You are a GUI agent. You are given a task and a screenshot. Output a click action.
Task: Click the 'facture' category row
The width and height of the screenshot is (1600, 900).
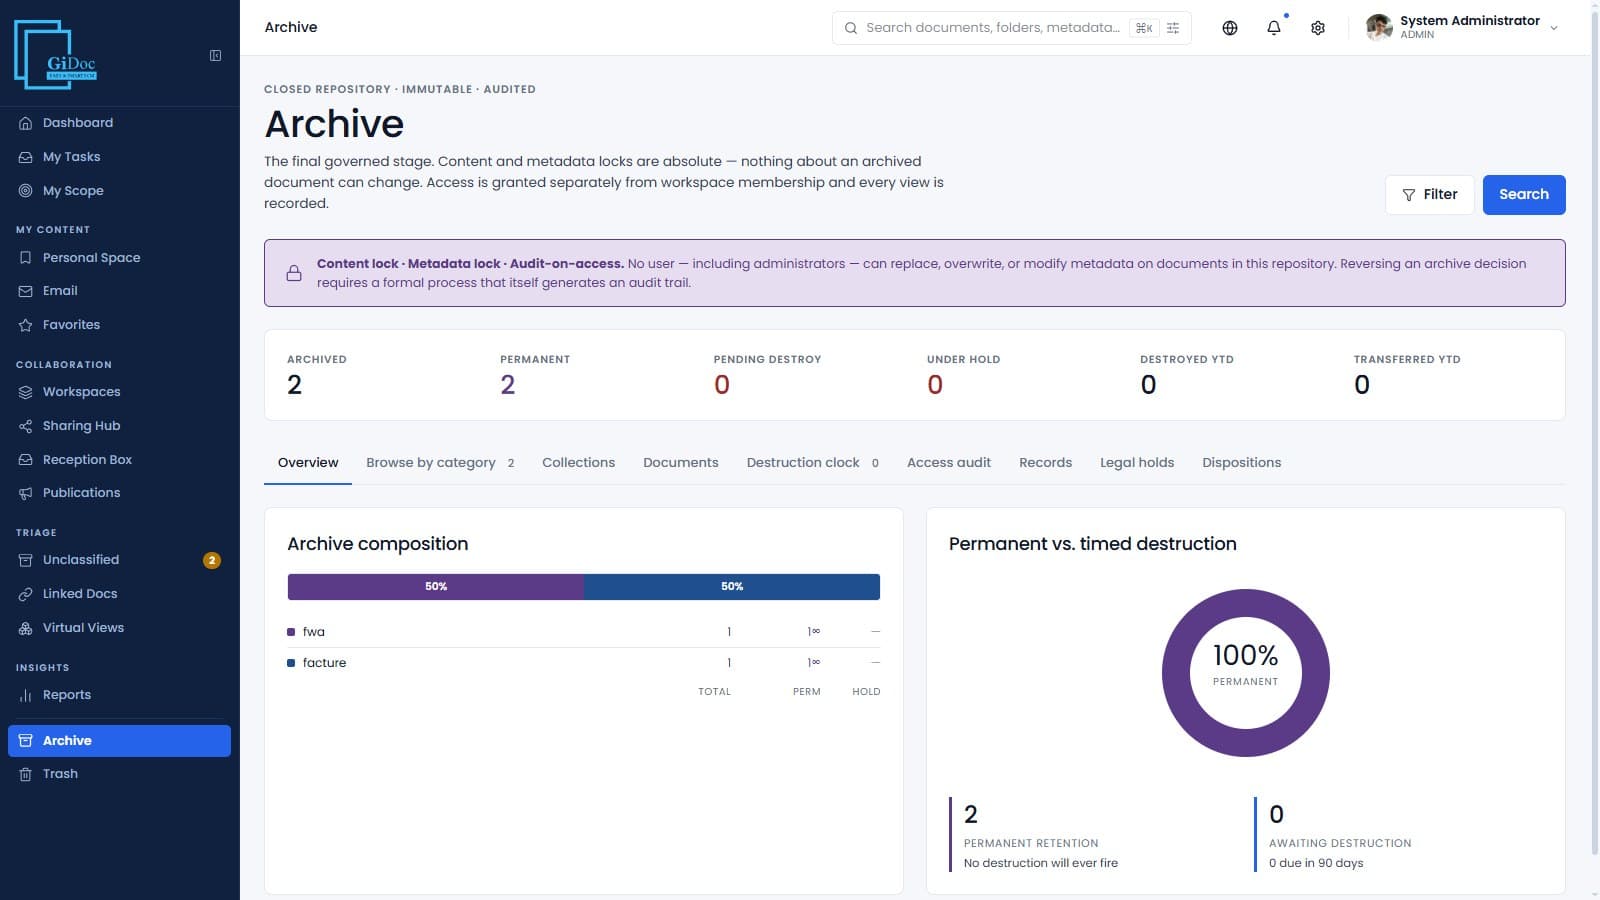tap(584, 663)
